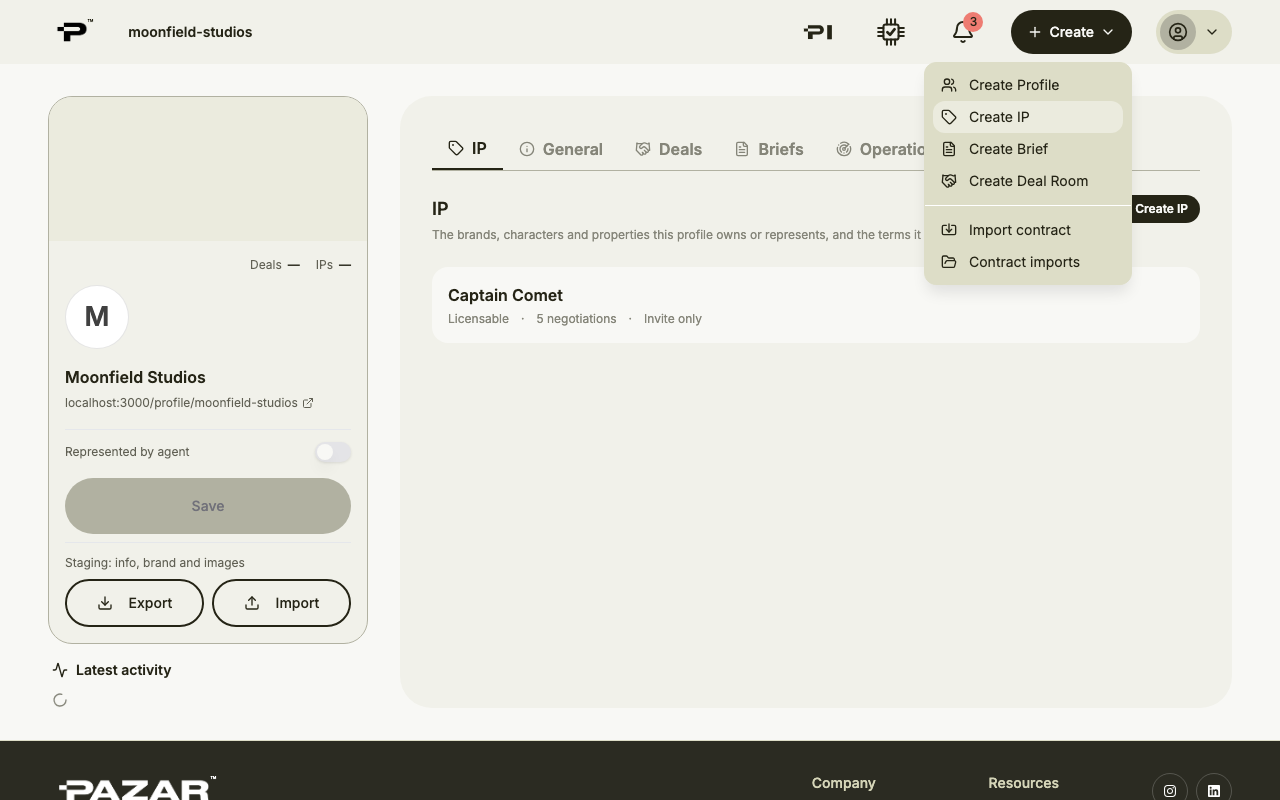Click the LinkedIn icon in footer
The image size is (1280, 800).
(x=1214, y=790)
